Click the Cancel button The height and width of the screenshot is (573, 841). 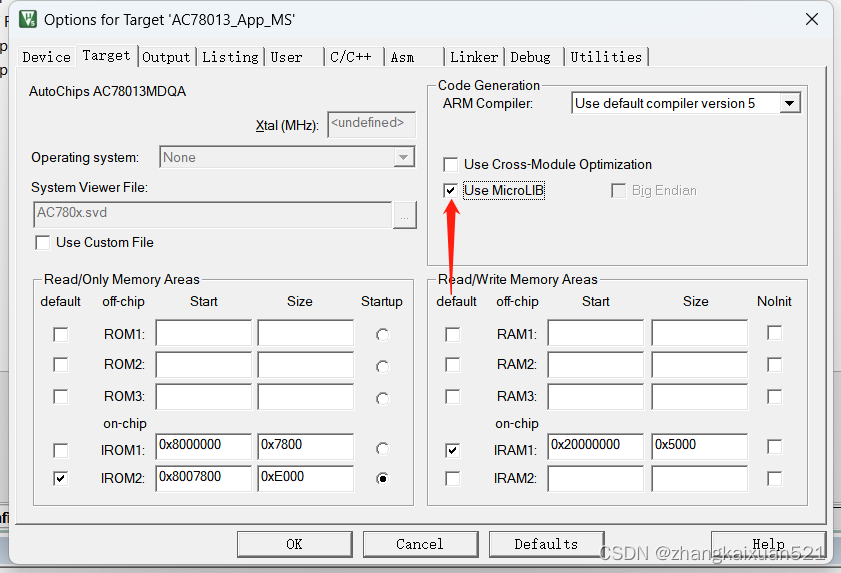(x=420, y=544)
